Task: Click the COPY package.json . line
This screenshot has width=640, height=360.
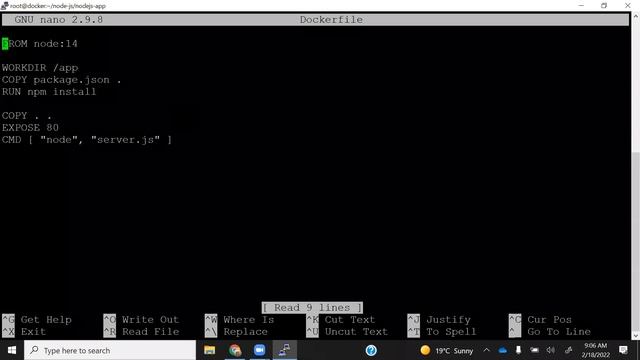Action: click(62, 80)
